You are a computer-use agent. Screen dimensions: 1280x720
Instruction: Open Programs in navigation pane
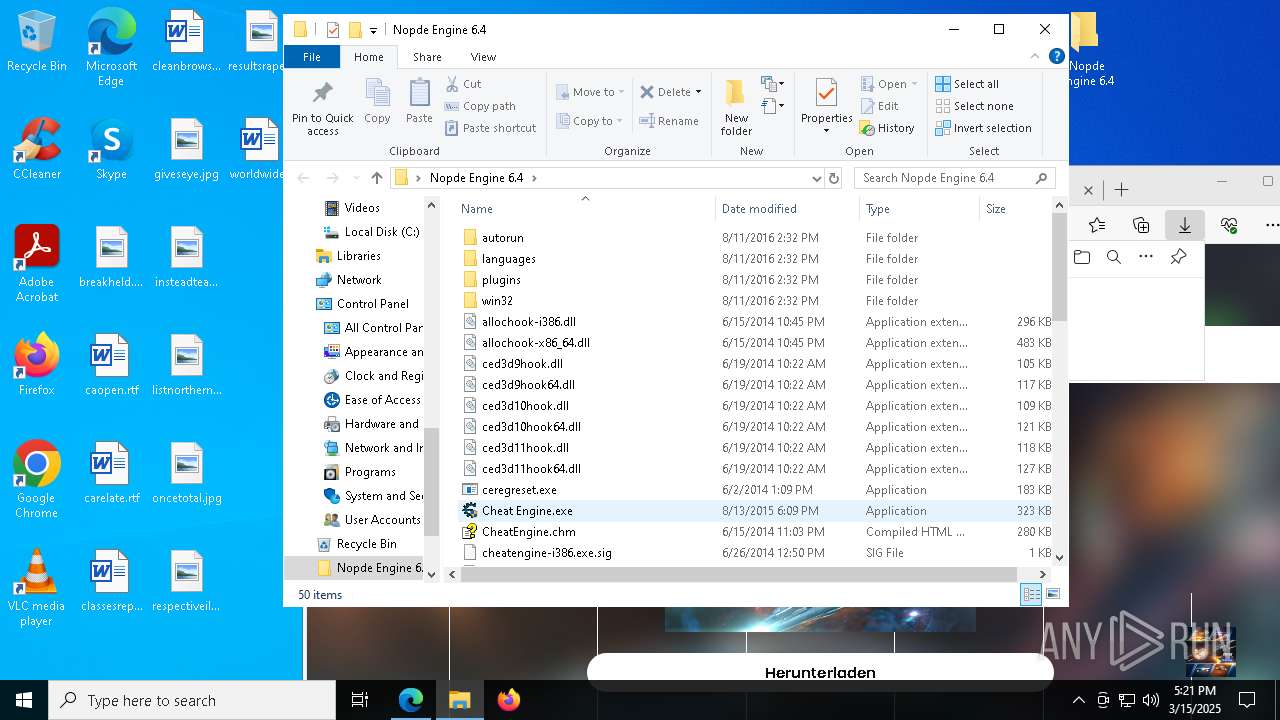click(x=370, y=472)
